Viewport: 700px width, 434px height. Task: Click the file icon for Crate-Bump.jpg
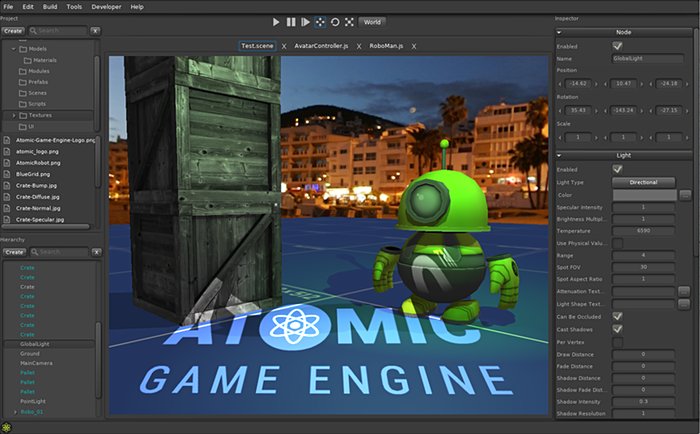[x=7, y=185]
